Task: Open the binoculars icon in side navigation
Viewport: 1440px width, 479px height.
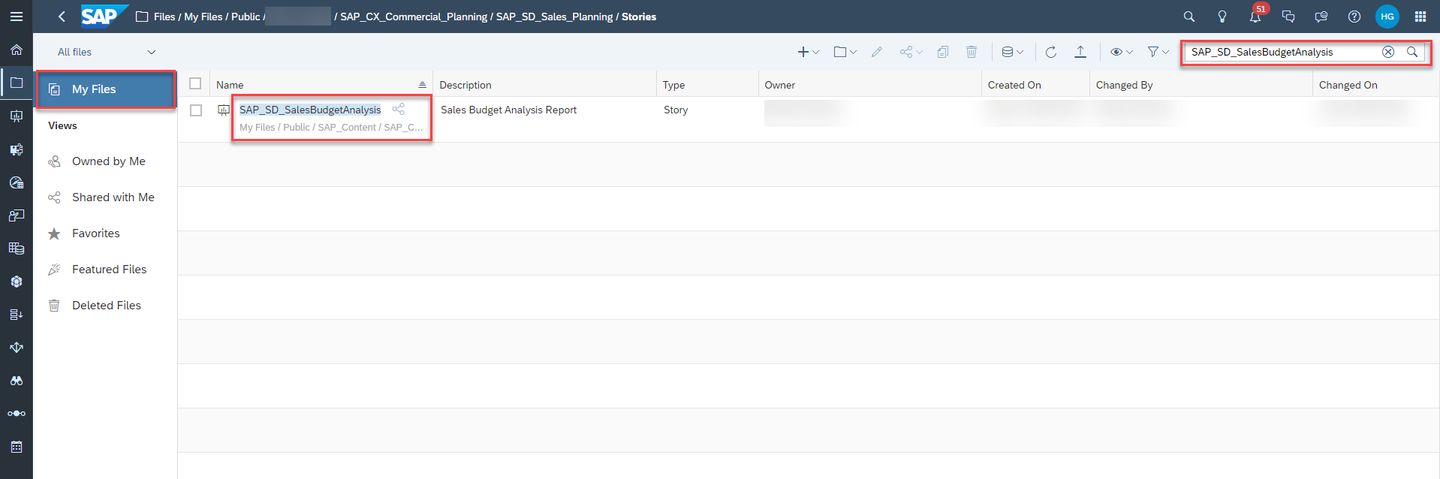Action: 16,380
